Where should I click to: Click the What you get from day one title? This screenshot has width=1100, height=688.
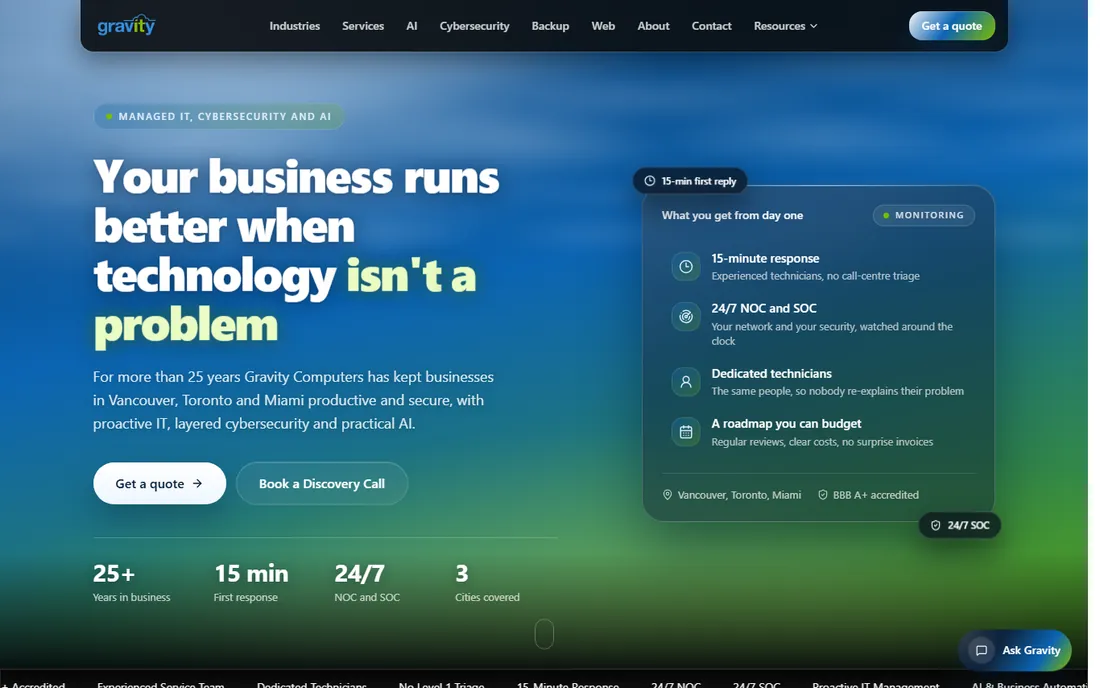[732, 215]
